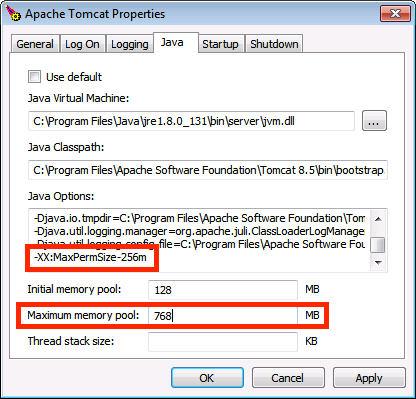
Task: Click the Java Options scrollbar thumb
Action: 378,245
